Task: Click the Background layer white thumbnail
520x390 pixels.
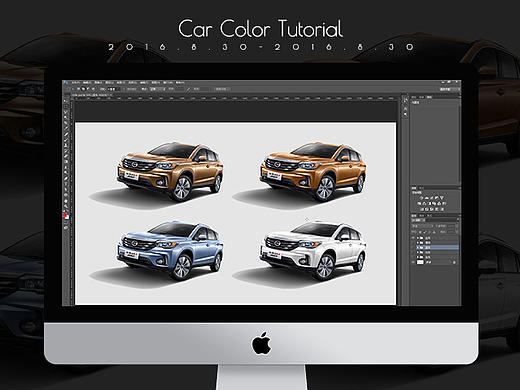Action: pos(420,262)
